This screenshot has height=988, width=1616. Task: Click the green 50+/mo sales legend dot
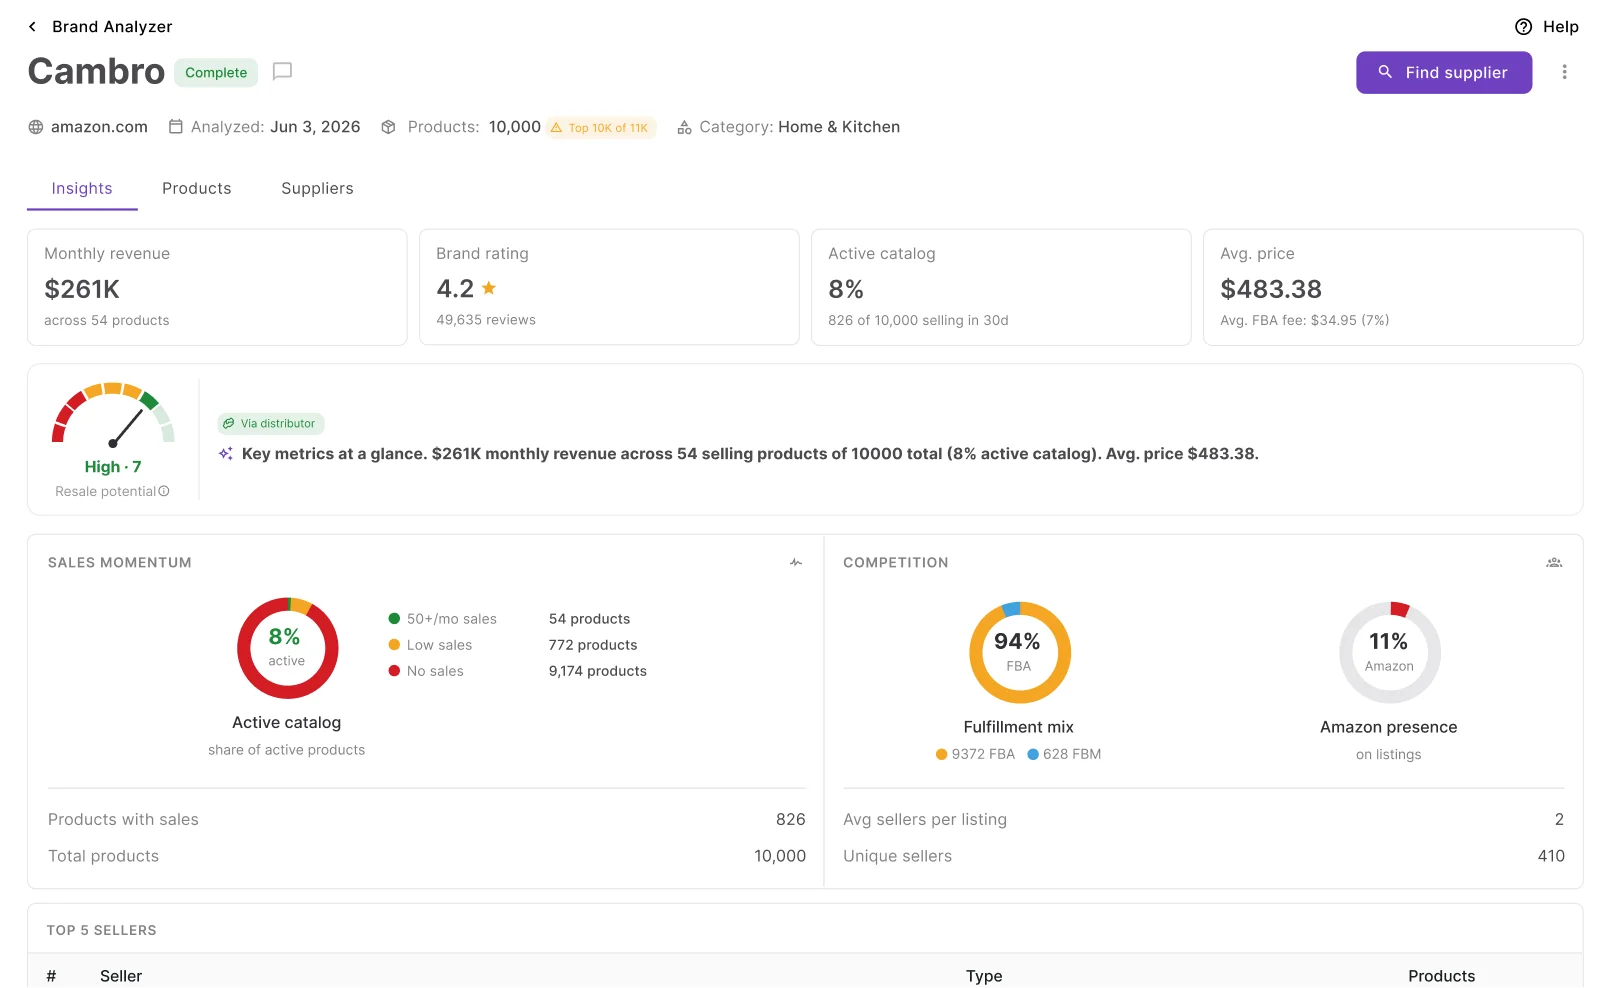(394, 619)
